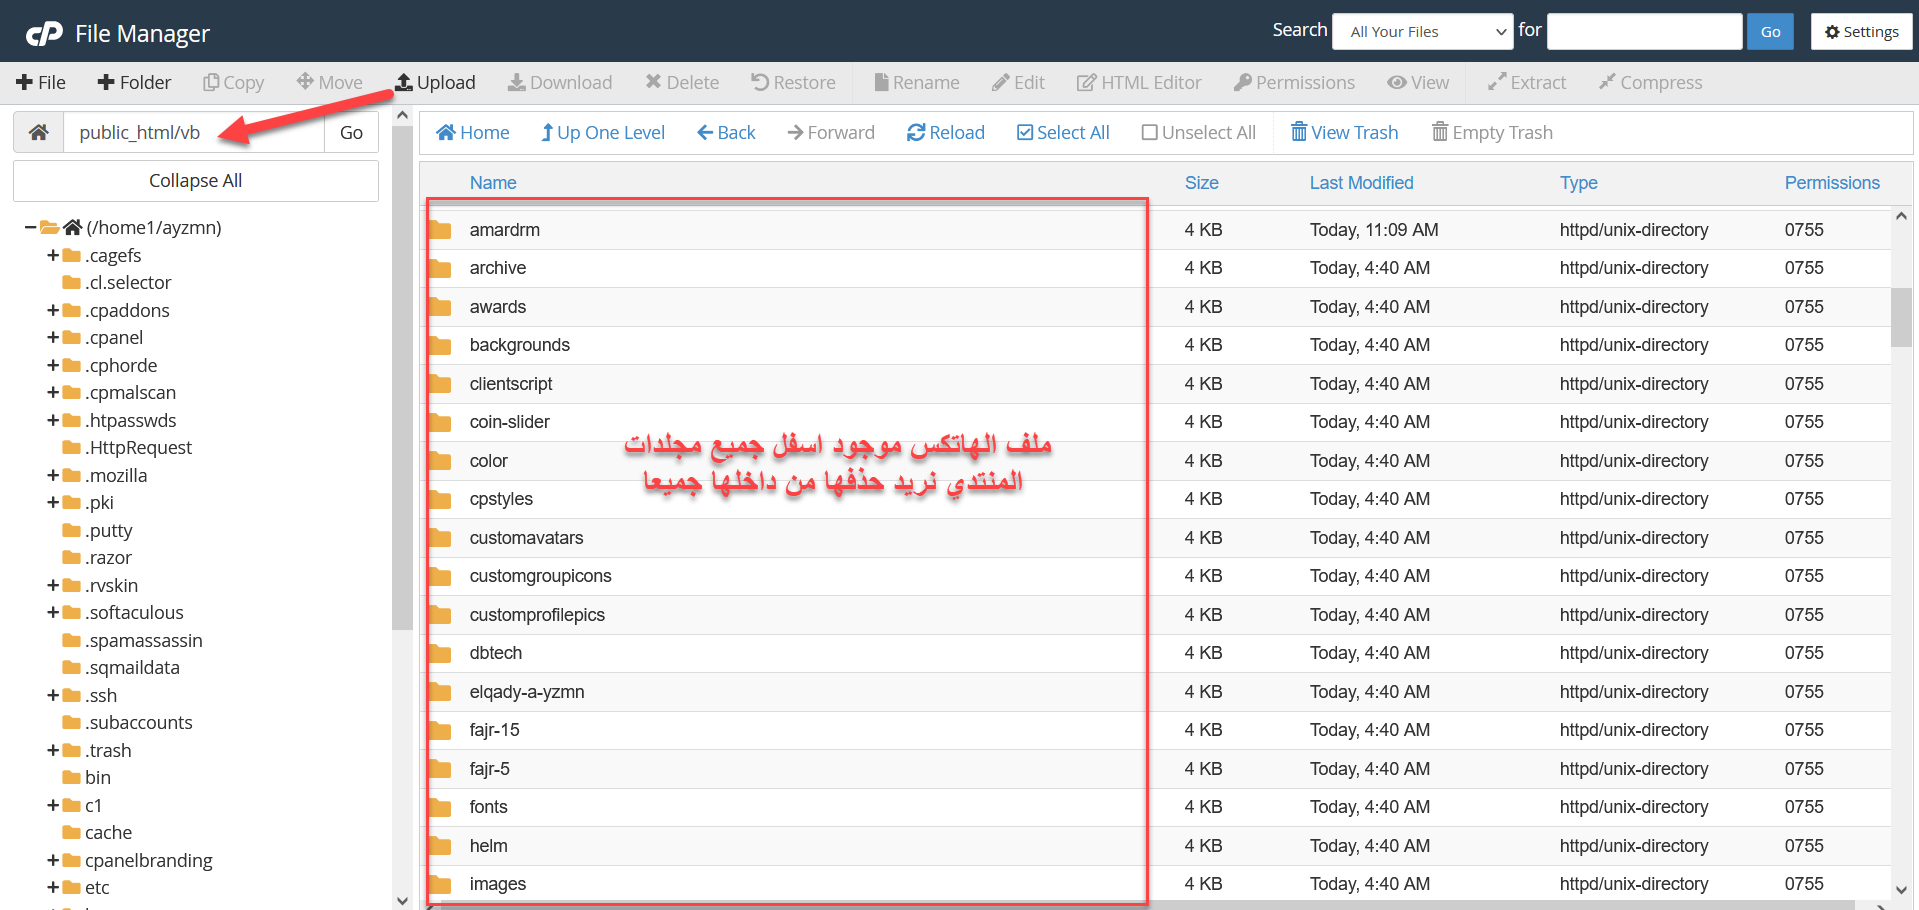The width and height of the screenshot is (1919, 910).
Task: Go Up One Level
Action: point(602,133)
